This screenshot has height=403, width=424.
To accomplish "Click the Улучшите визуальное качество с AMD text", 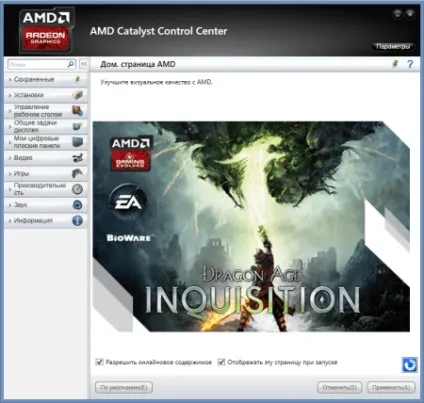I will 156,82.
